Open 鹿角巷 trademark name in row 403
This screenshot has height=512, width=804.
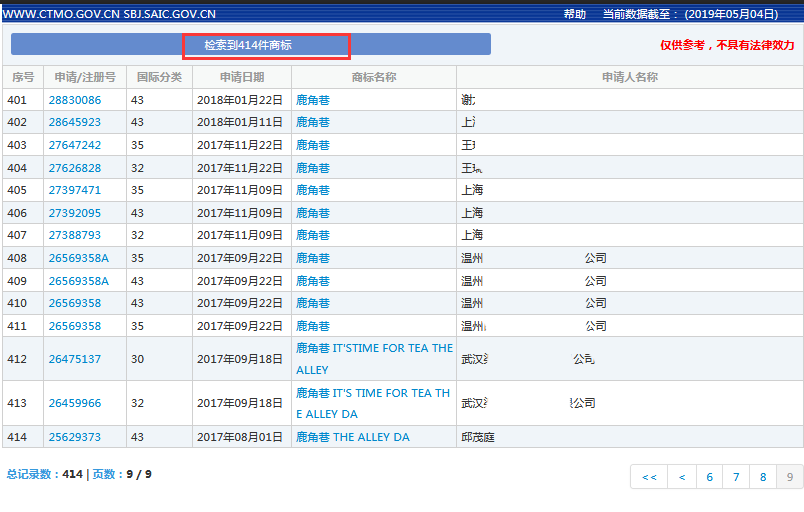point(313,145)
